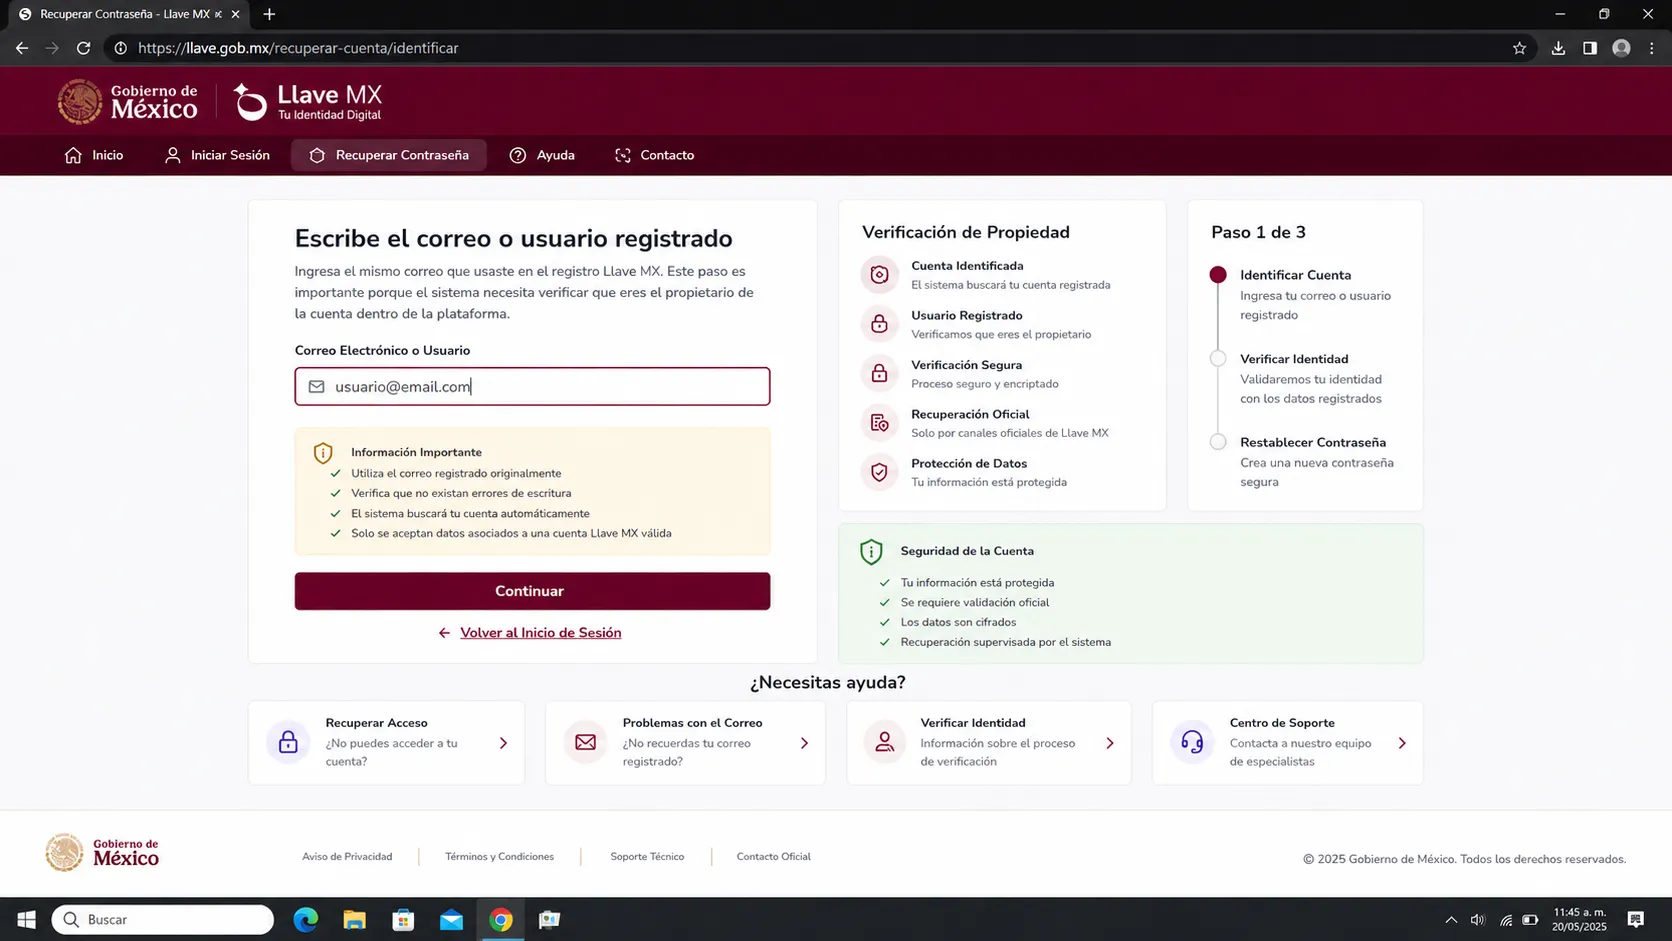Close the Recuperar Contraseña browser tab

(235, 14)
